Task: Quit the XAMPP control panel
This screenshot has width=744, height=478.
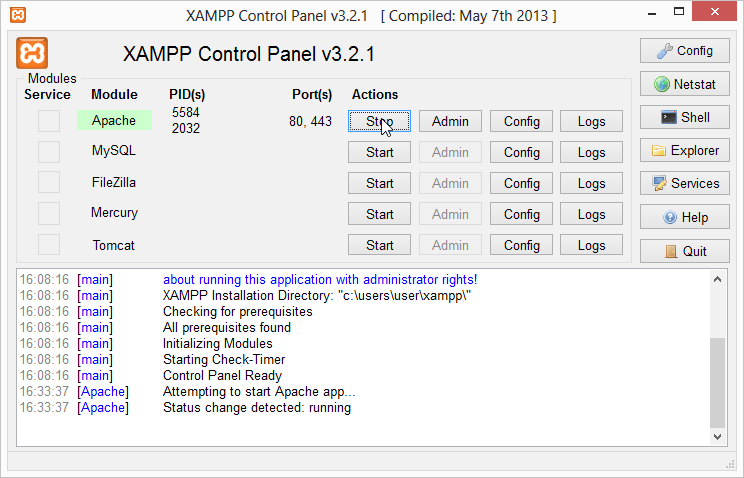Action: 685,251
